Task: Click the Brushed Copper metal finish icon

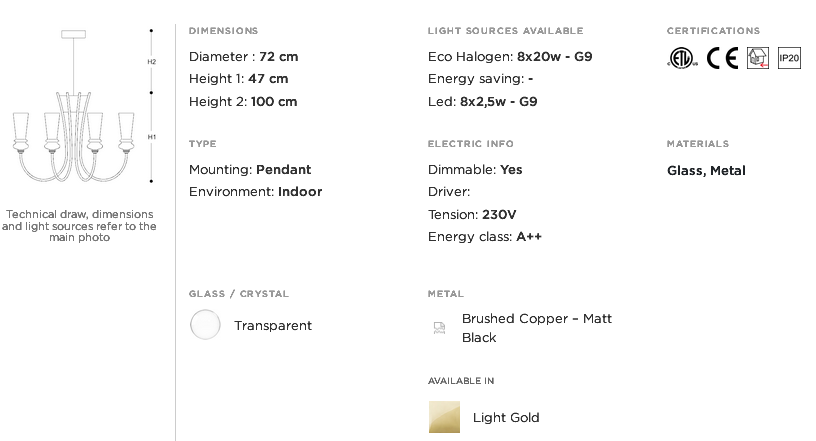Action: click(440, 327)
